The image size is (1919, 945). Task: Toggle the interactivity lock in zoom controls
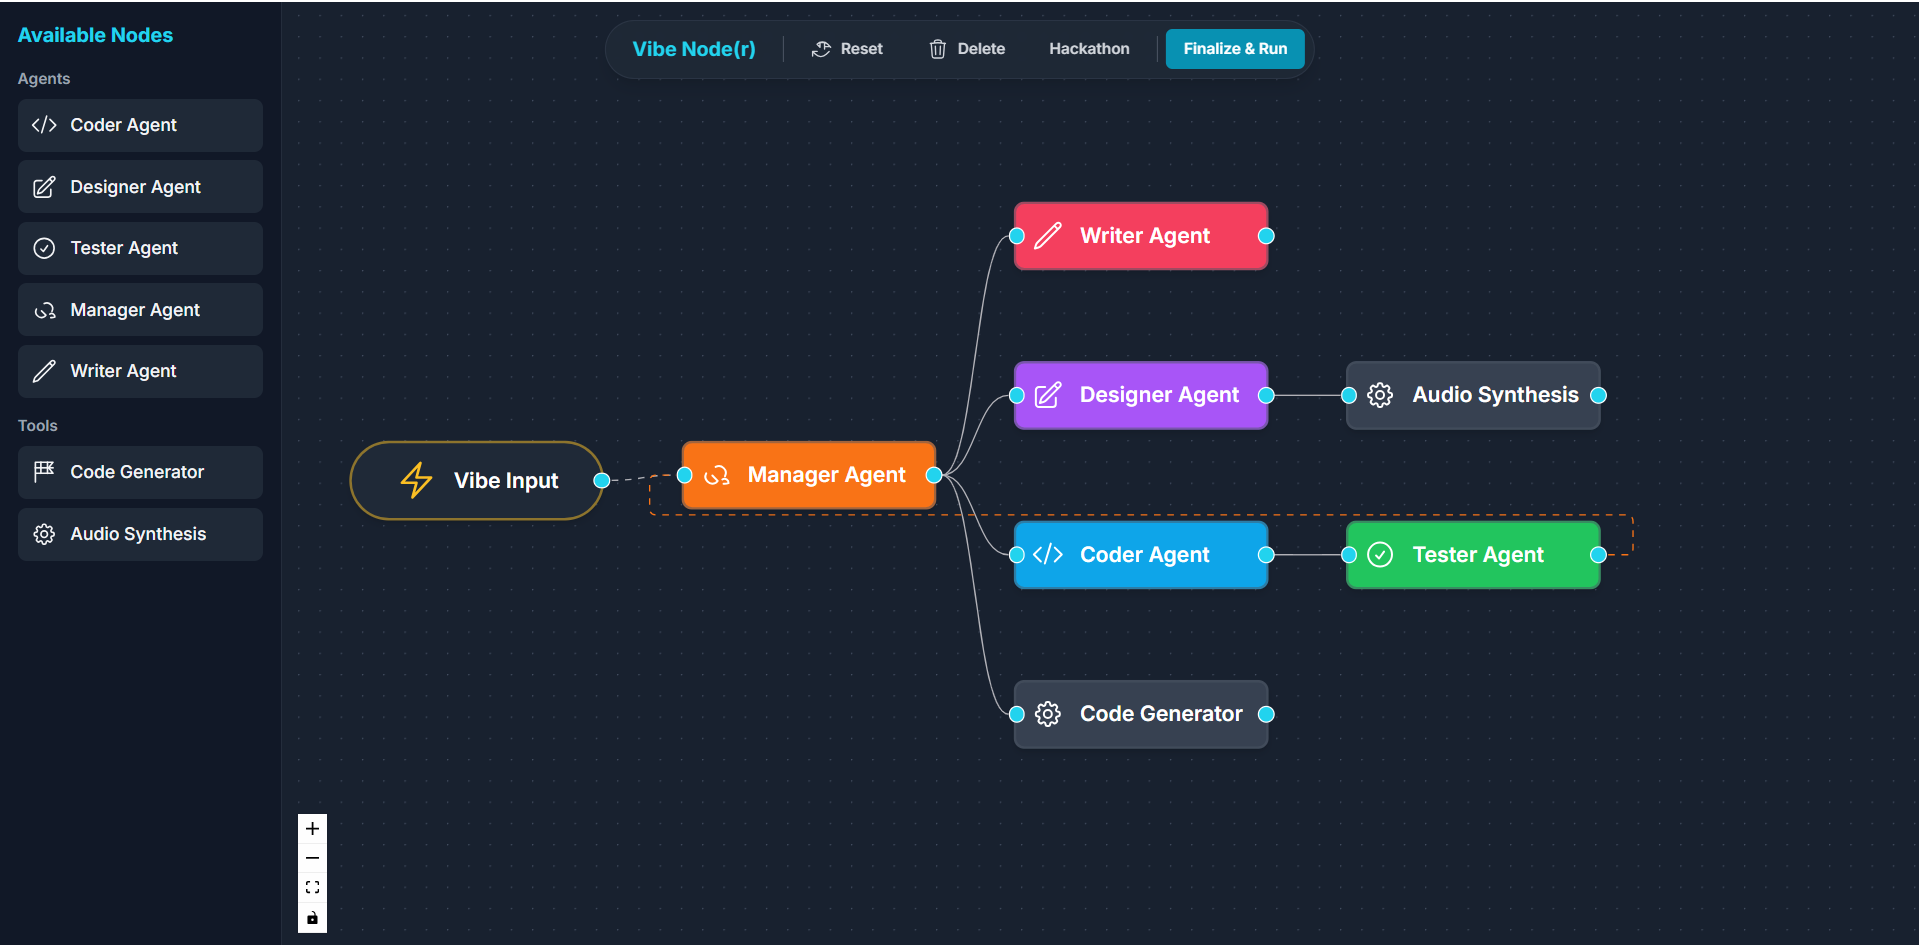[312, 917]
